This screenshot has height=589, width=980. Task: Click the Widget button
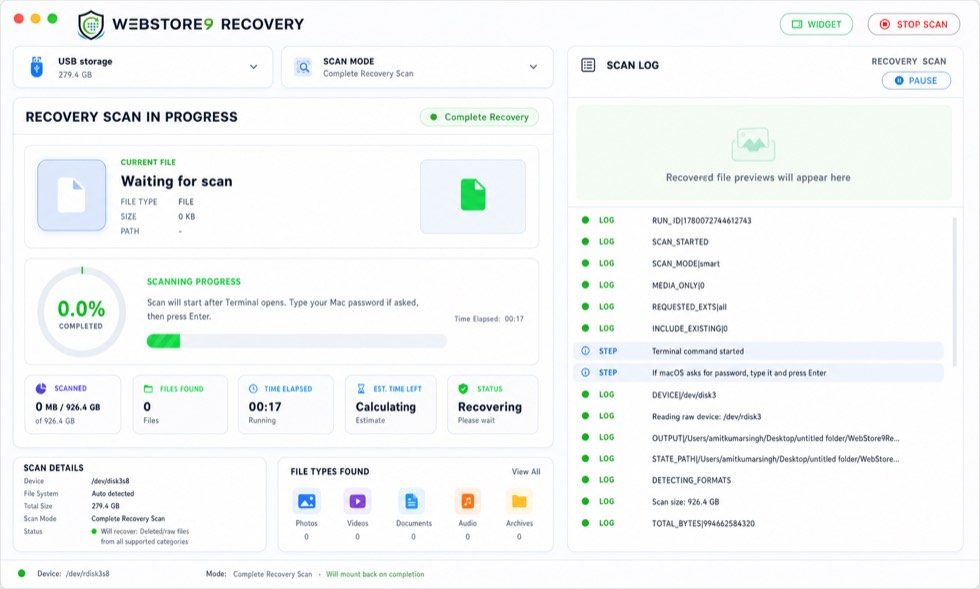(x=816, y=24)
